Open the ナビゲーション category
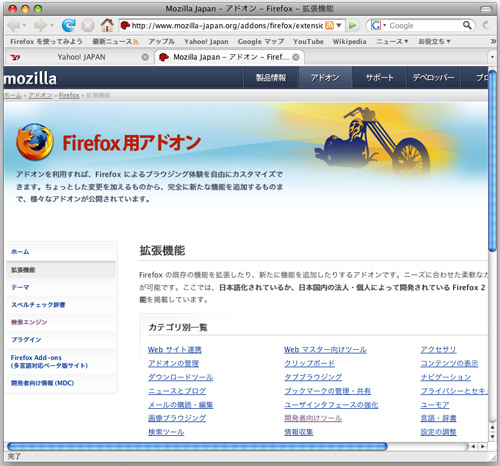This screenshot has height=466, width=500. click(x=446, y=377)
